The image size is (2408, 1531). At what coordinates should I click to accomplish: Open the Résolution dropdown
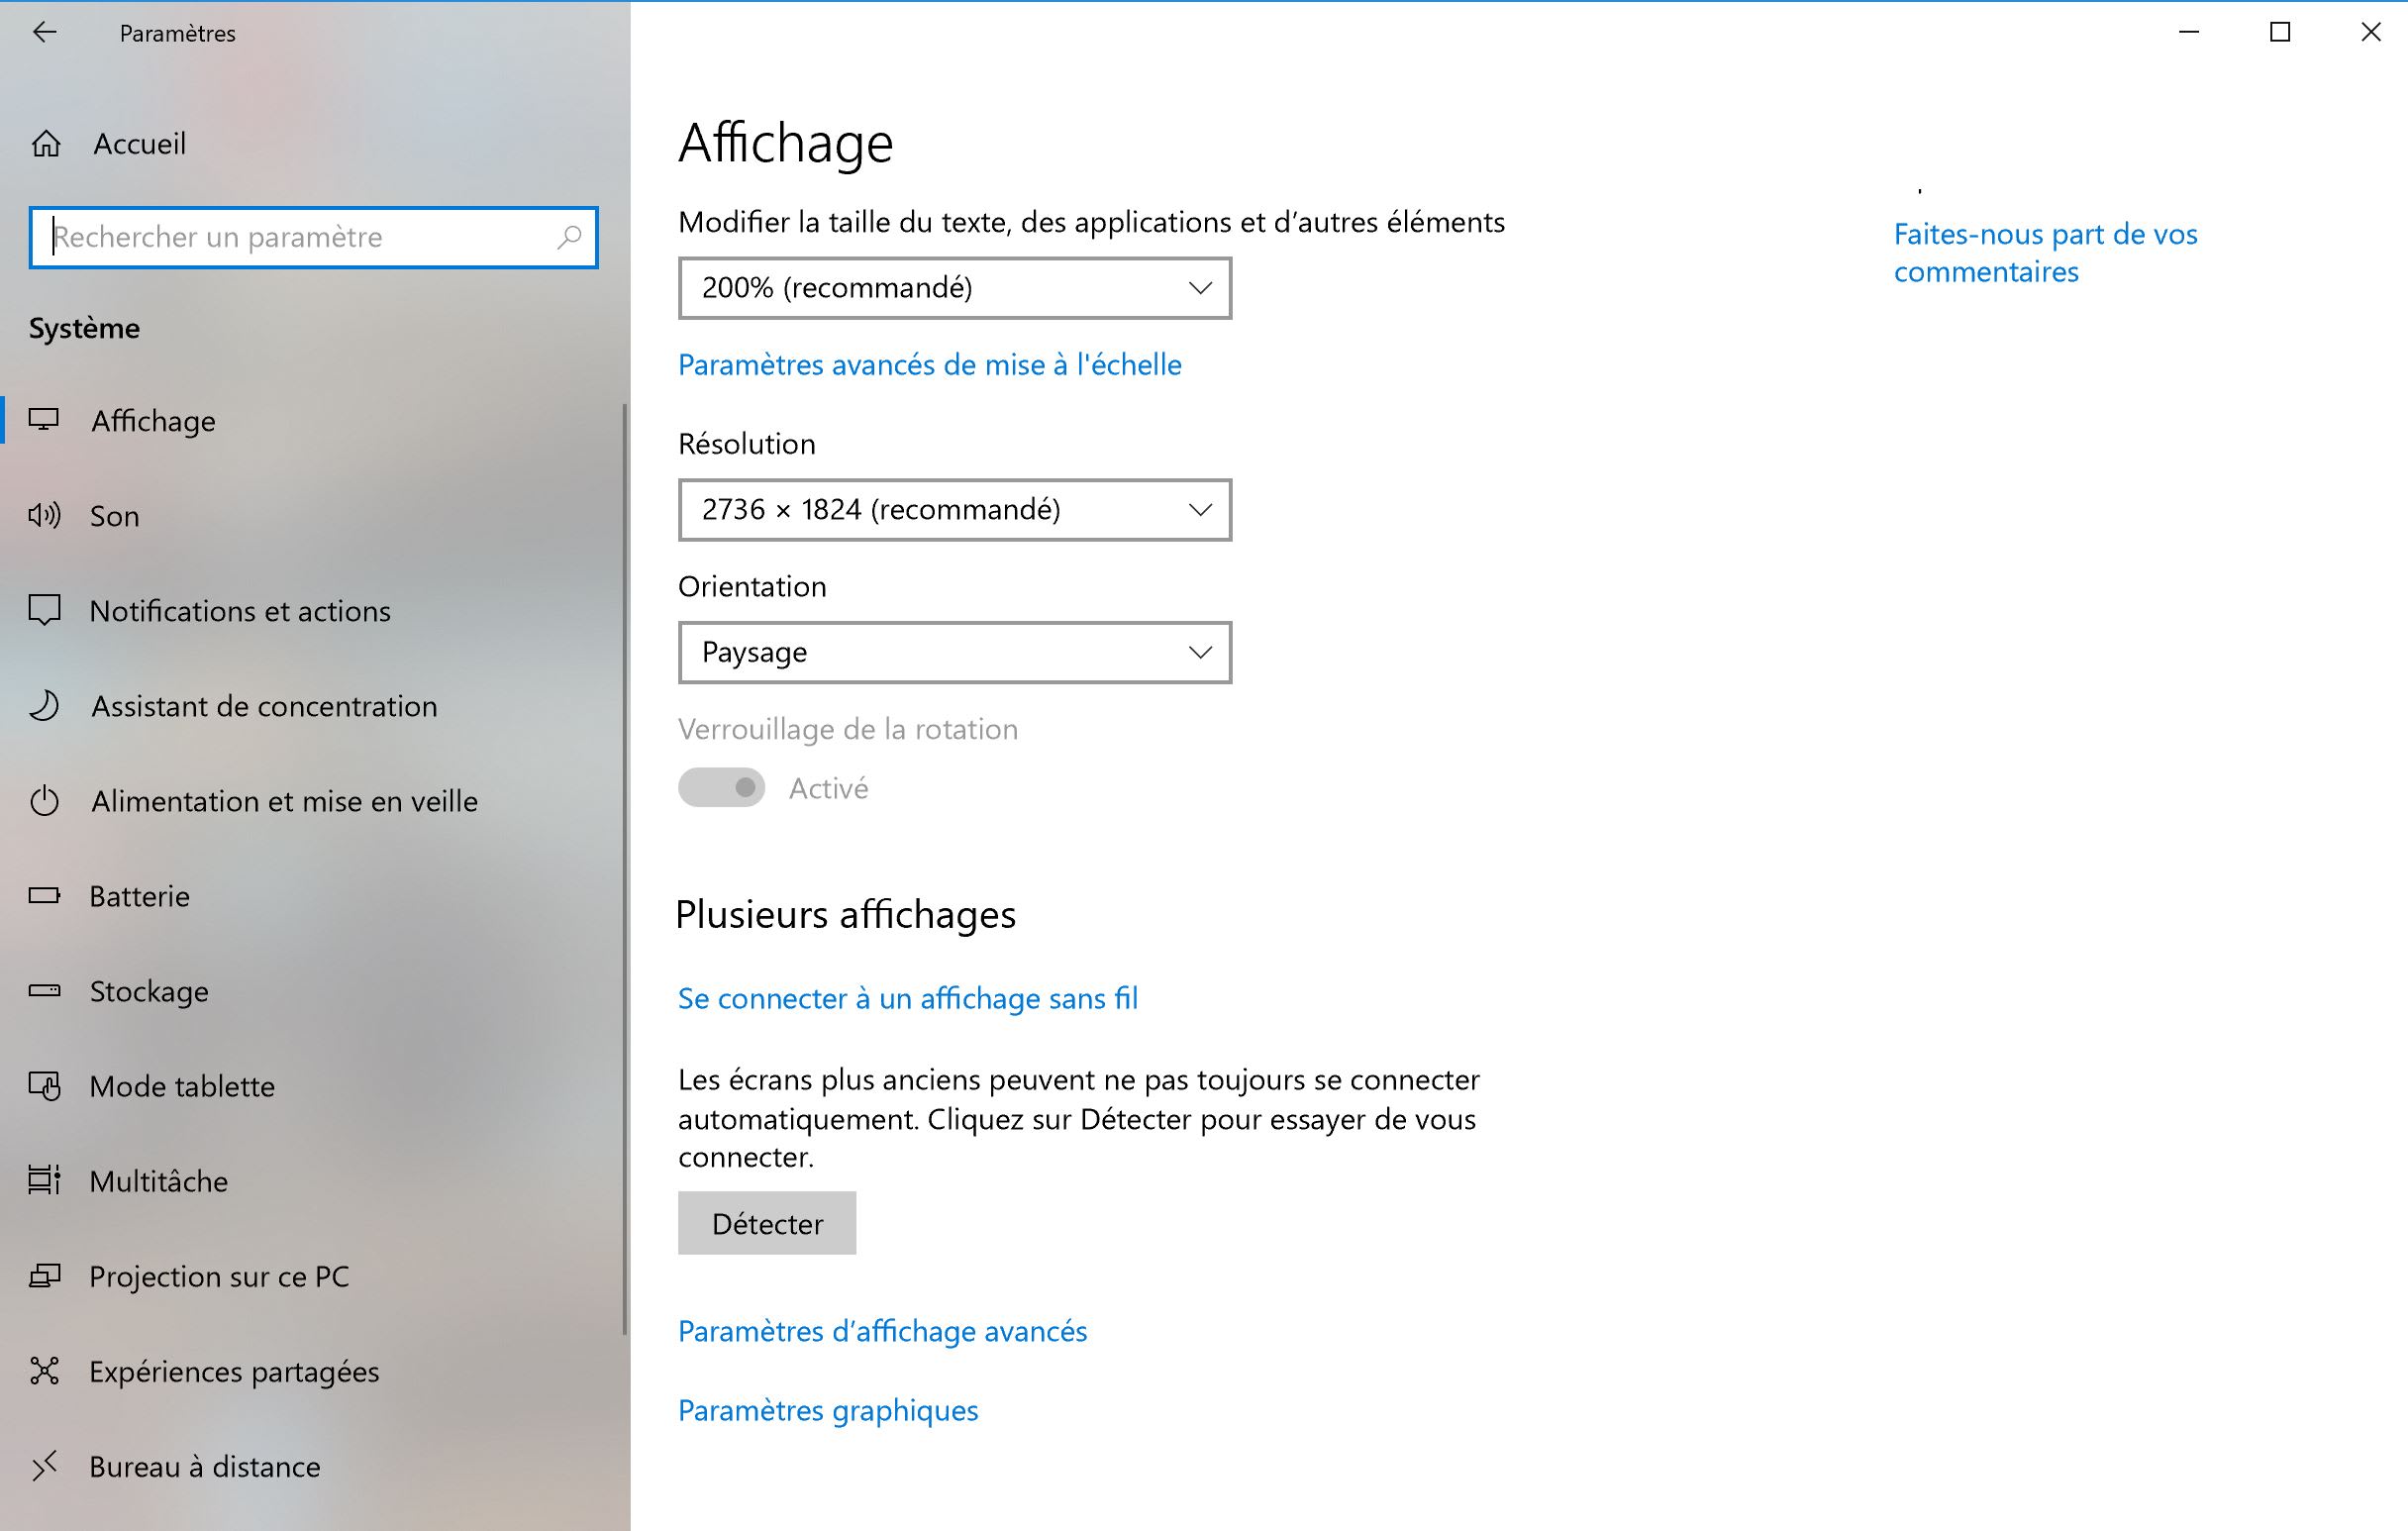[954, 510]
